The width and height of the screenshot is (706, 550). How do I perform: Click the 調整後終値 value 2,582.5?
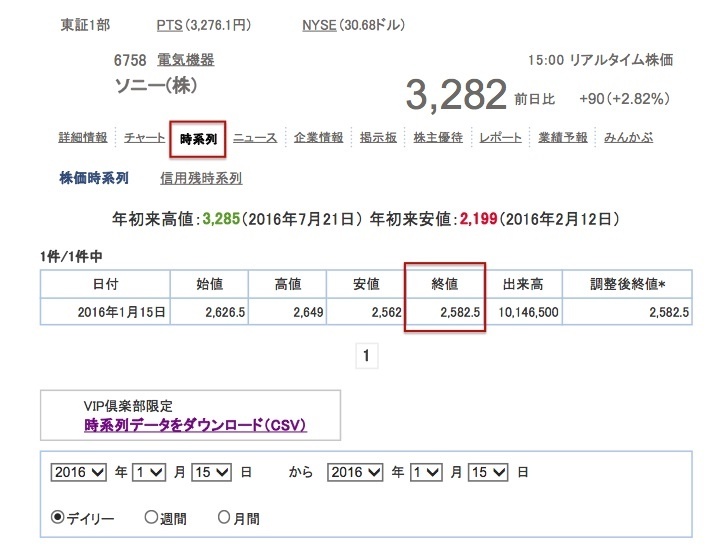coord(669,312)
